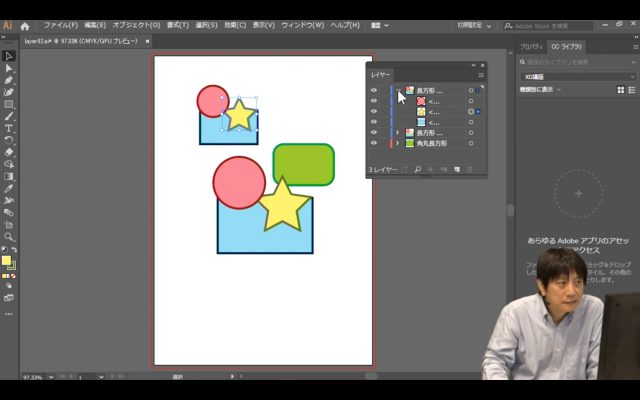
Task: Switch library to list view
Action: click(632, 90)
